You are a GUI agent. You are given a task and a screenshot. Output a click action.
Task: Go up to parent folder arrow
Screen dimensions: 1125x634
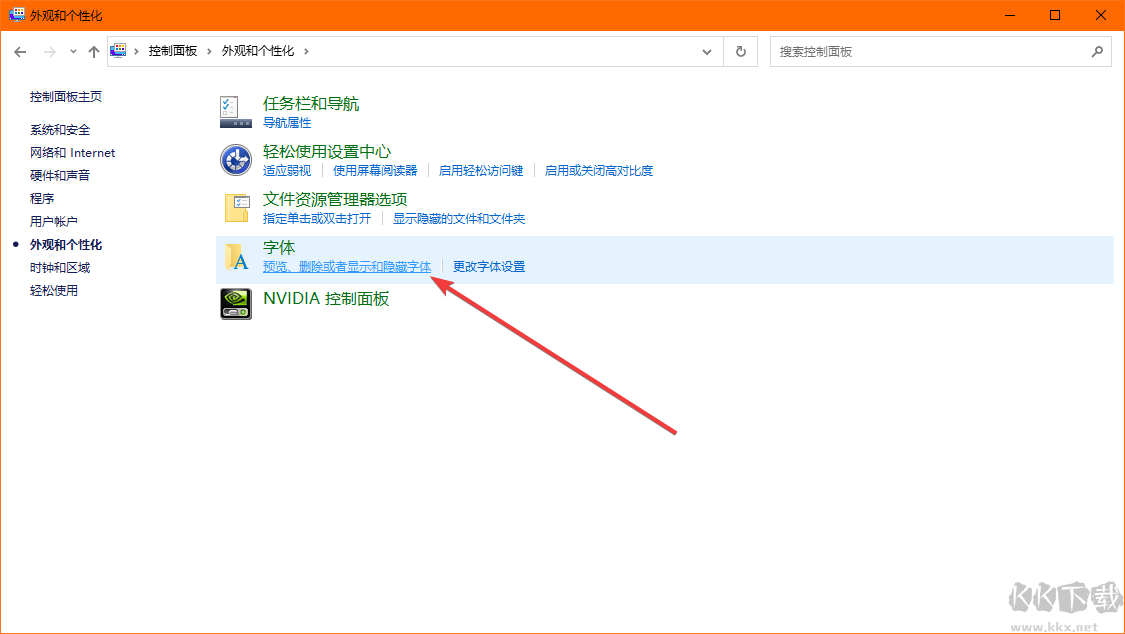93,51
